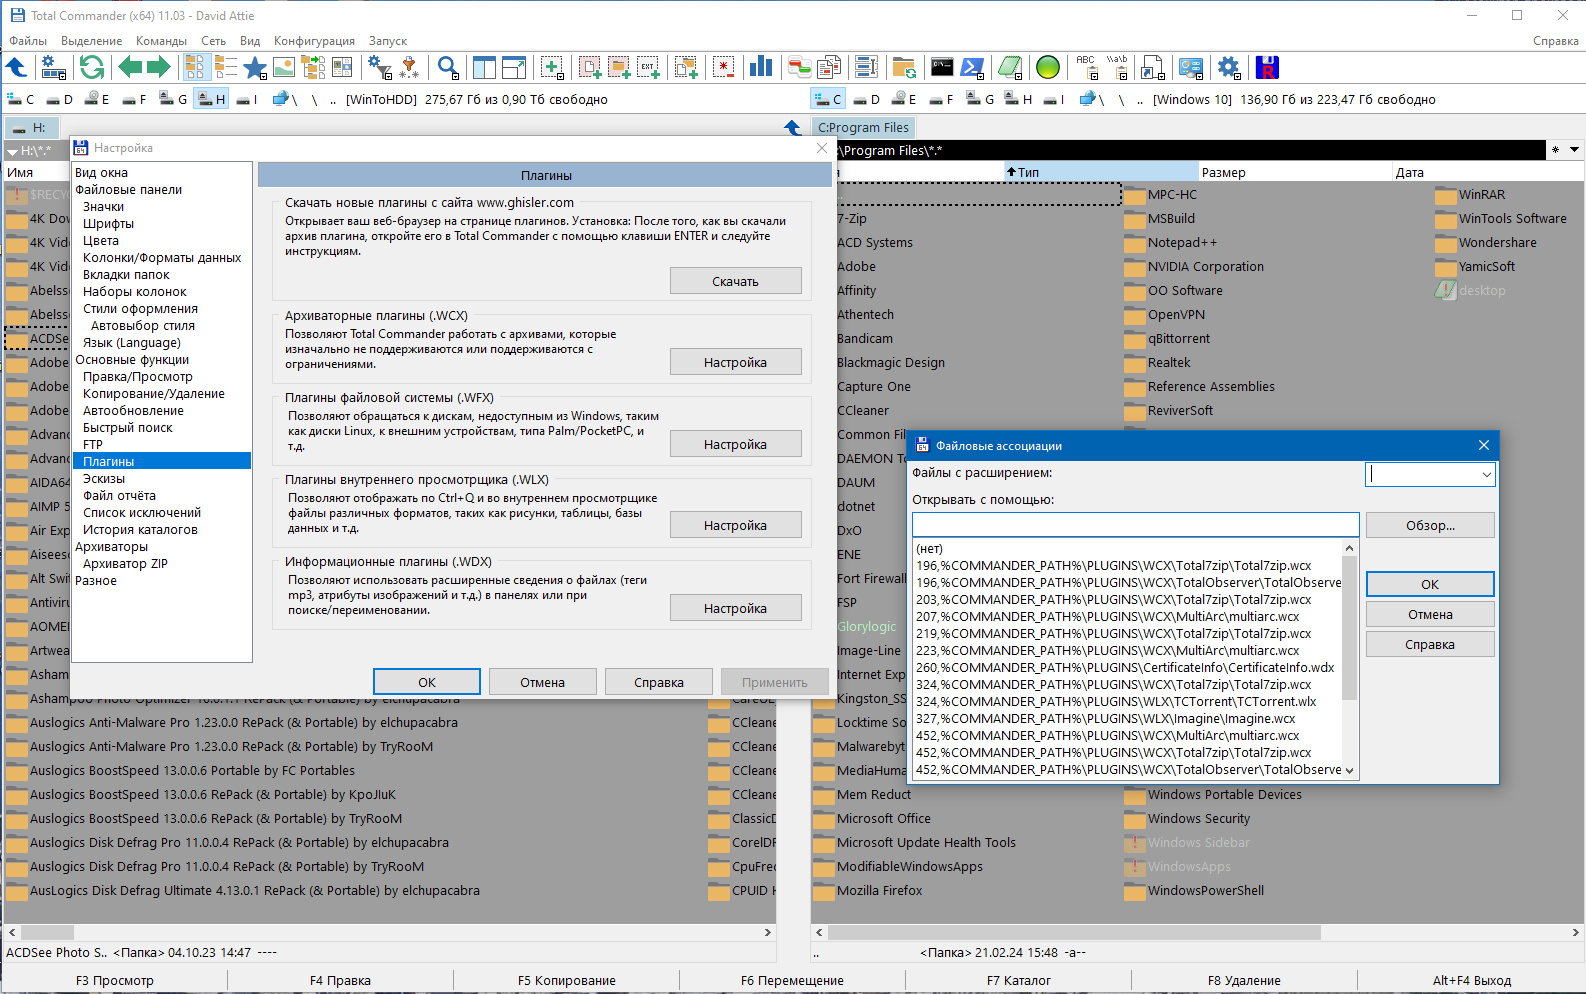Click the blue gear settings toolbar icon
The image size is (1586, 994).
[1229, 68]
